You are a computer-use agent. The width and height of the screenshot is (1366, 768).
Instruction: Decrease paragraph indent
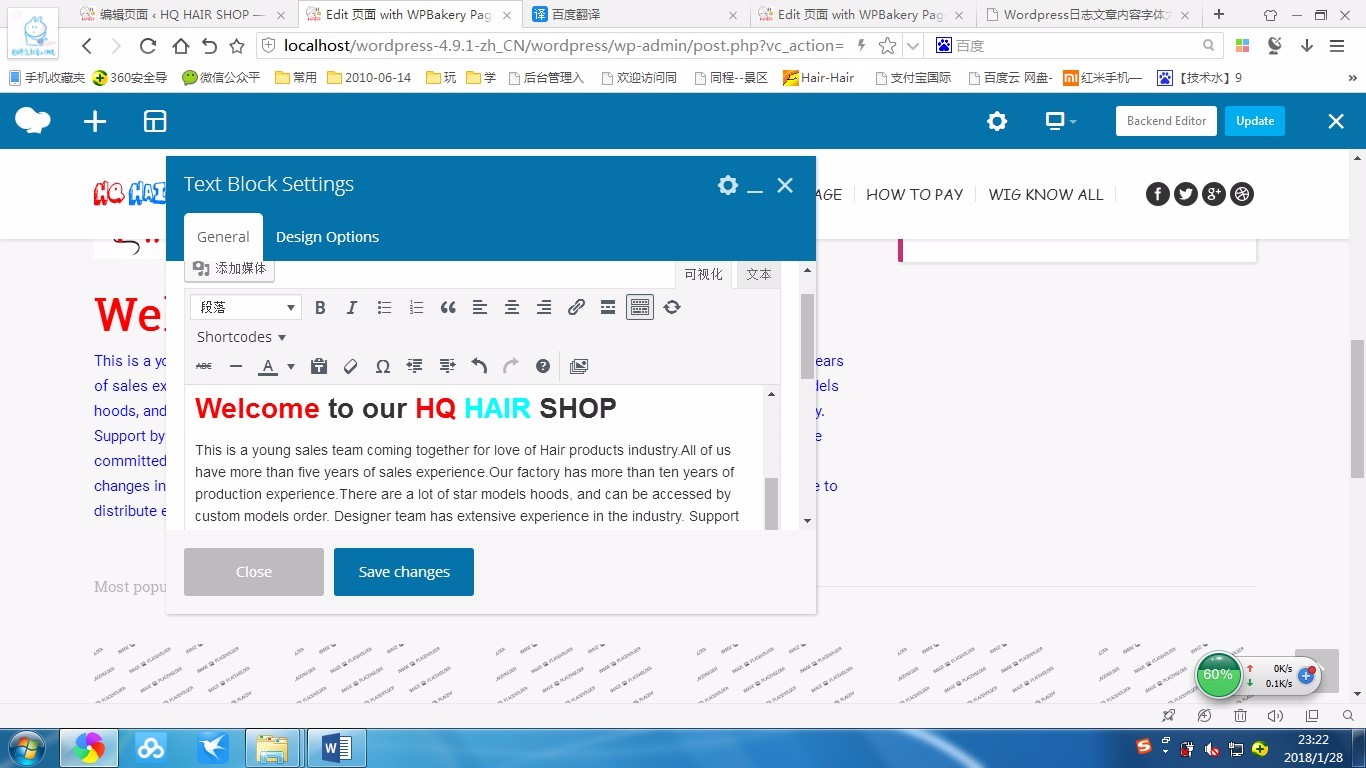[415, 367]
